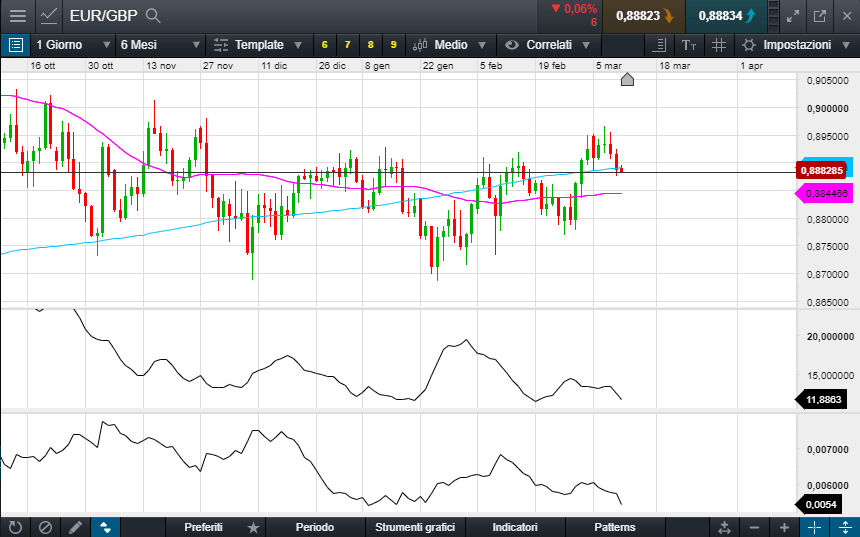Select template slot 8
This screenshot has height=537, width=860.
coord(371,45)
